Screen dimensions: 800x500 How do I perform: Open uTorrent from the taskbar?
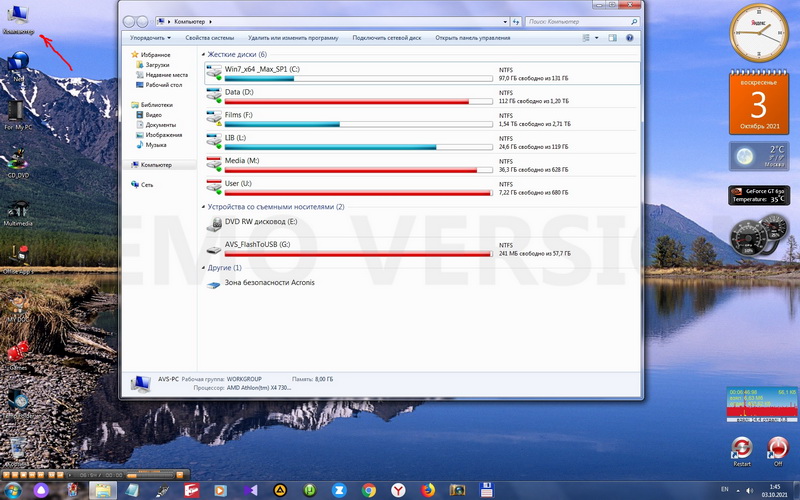310,490
